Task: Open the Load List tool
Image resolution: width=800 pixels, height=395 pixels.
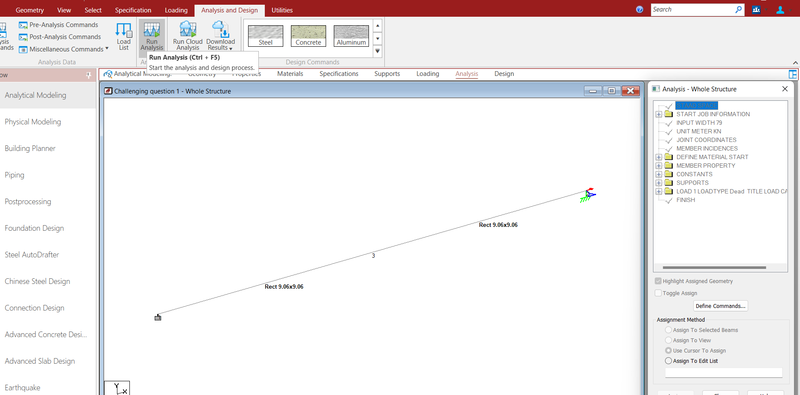Action: [123, 36]
